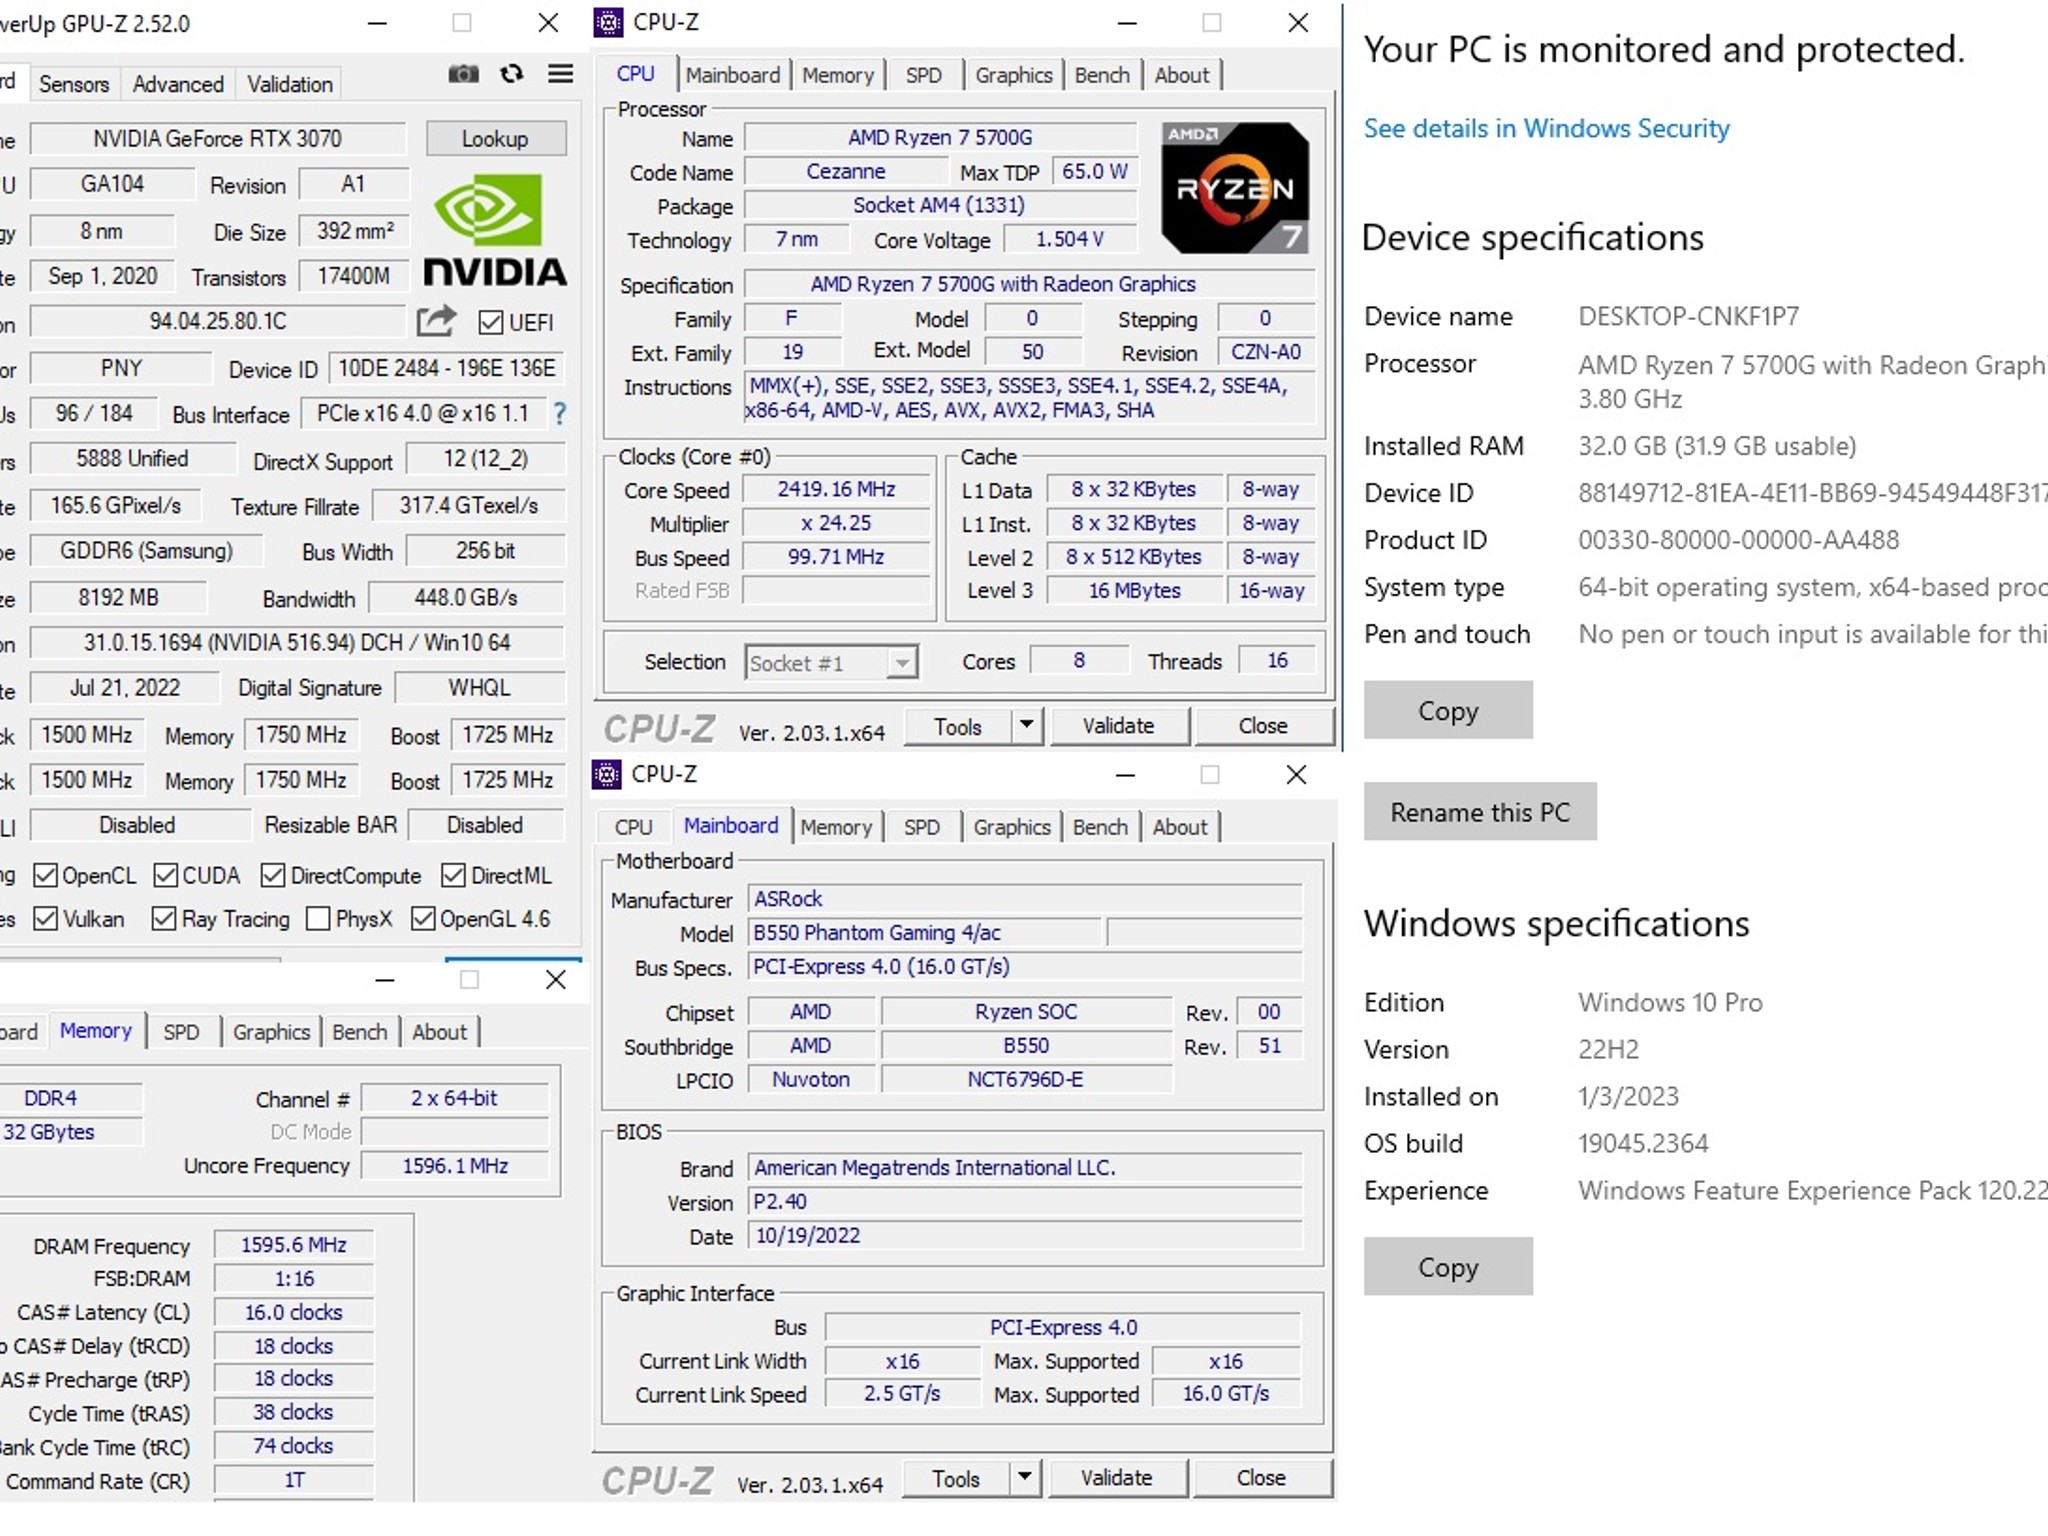Disable the Ray Tracing checkbox
Viewport: 2048px width, 1536px height.
point(165,918)
